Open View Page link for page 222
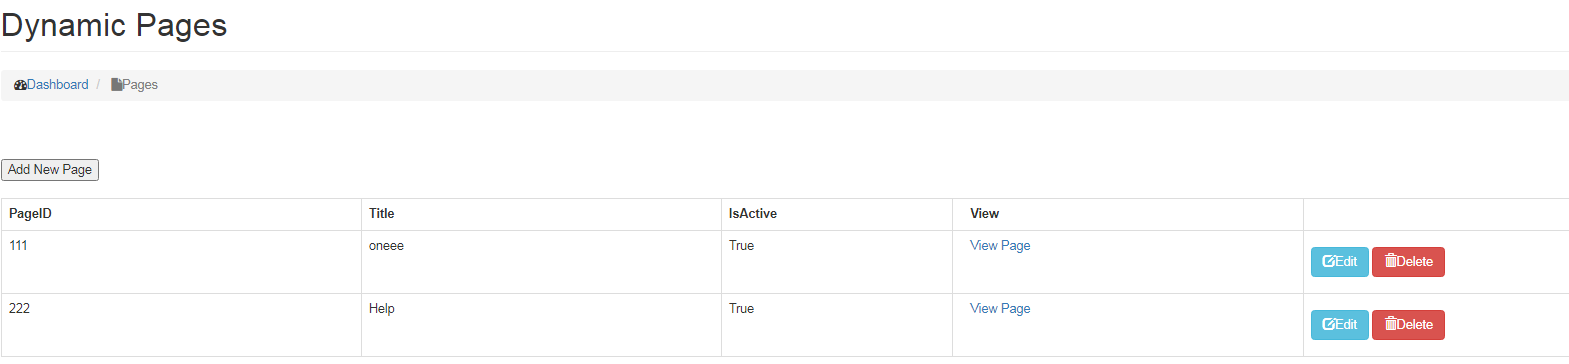 click(1000, 309)
